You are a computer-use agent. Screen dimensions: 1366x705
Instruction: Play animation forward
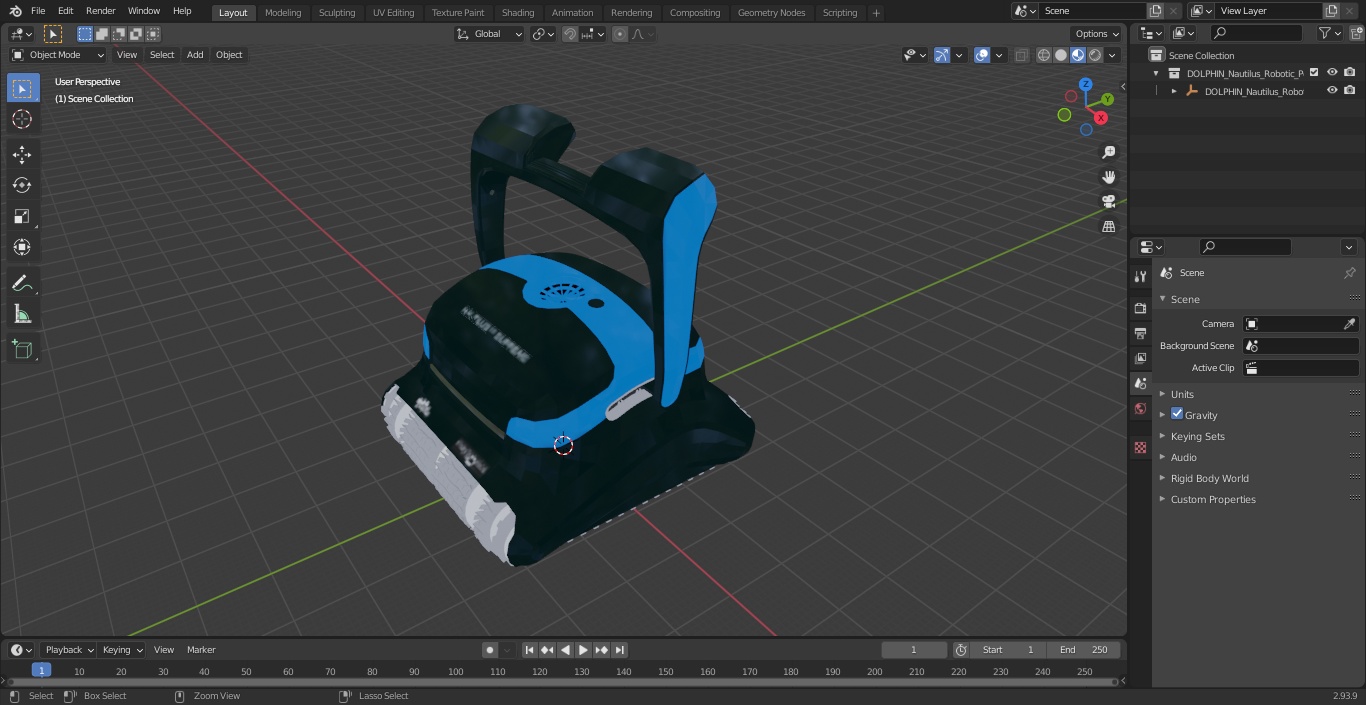pyautogui.click(x=583, y=650)
